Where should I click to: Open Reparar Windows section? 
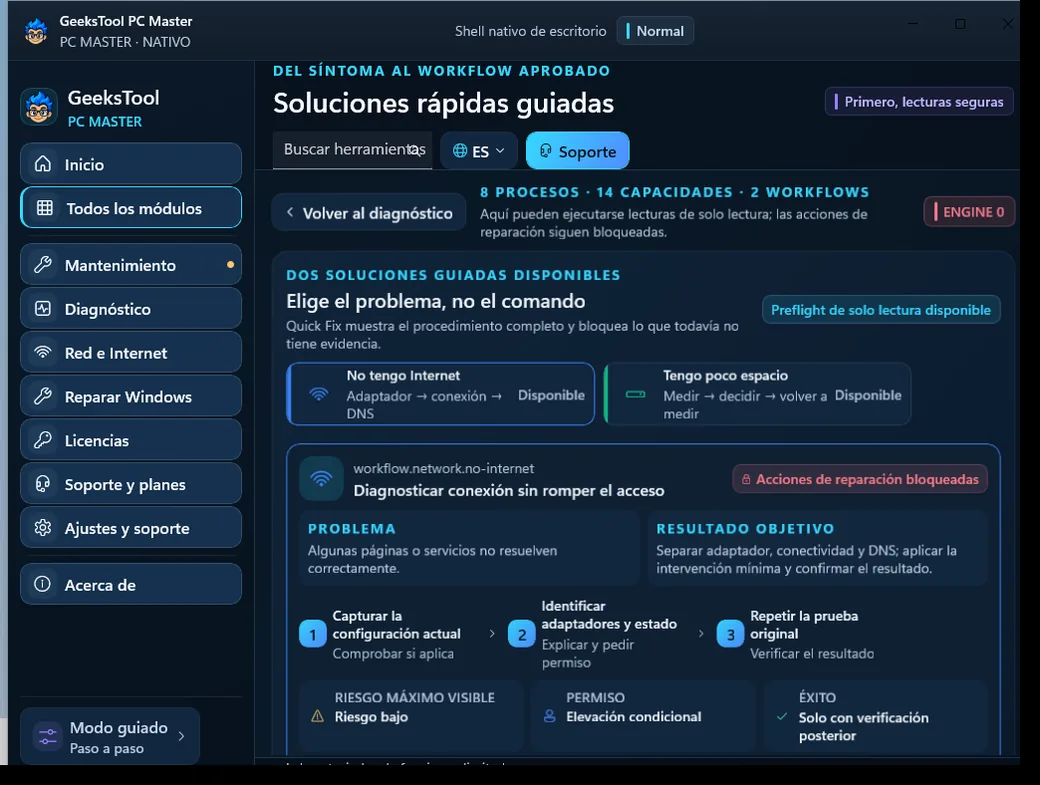[131, 396]
